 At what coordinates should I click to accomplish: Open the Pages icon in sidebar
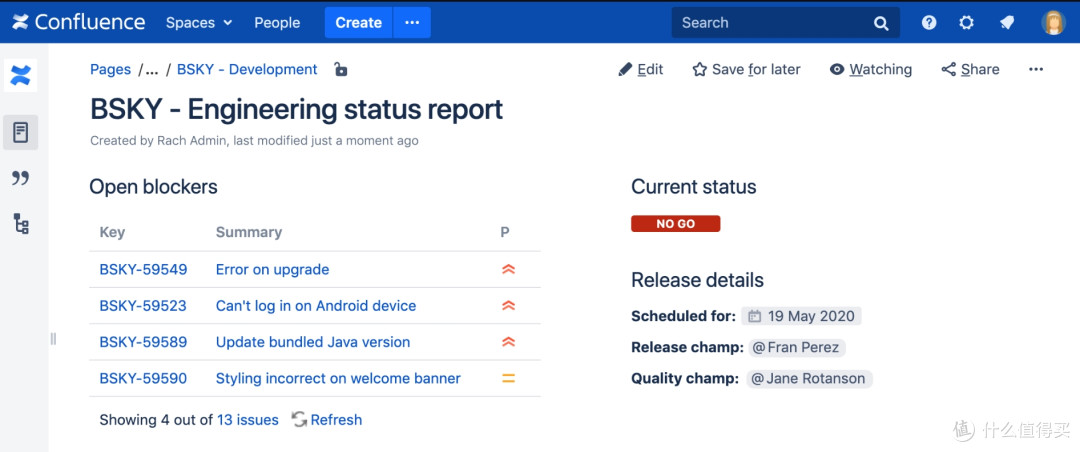click(x=21, y=132)
